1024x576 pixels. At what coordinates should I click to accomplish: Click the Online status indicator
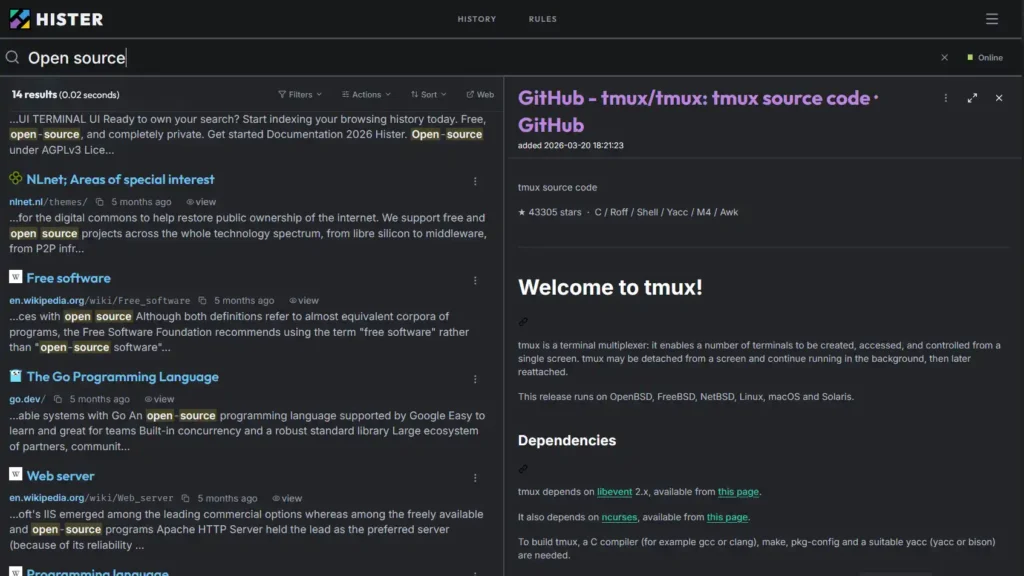tap(985, 57)
